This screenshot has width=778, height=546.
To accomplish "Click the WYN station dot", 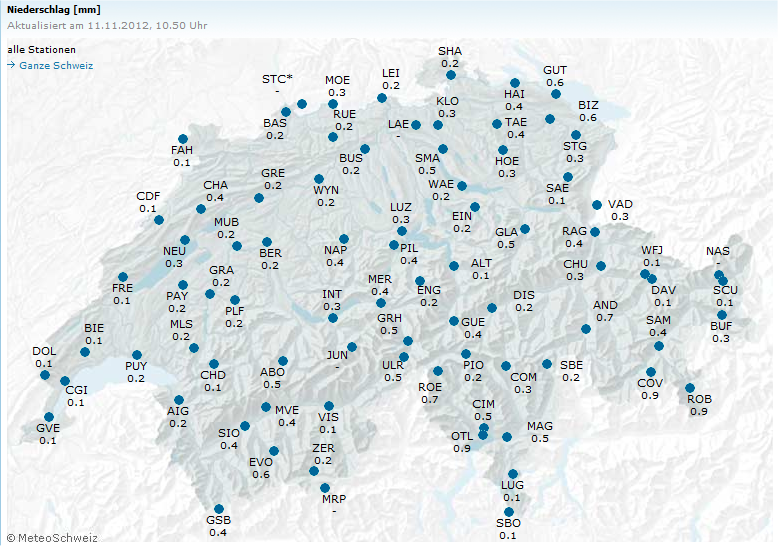I will [319, 179].
